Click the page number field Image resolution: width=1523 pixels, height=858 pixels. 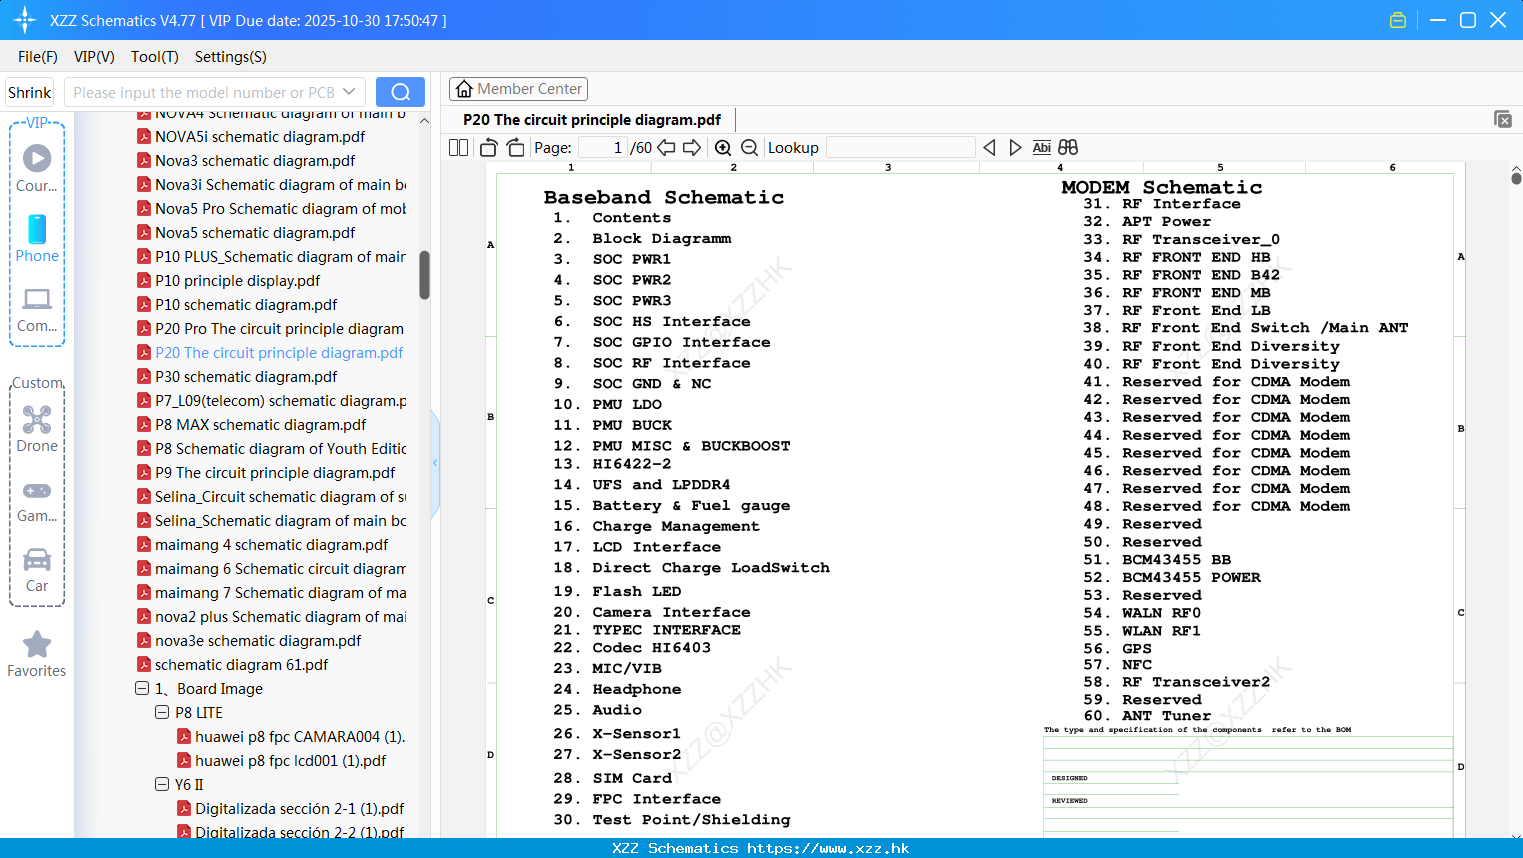click(x=602, y=147)
